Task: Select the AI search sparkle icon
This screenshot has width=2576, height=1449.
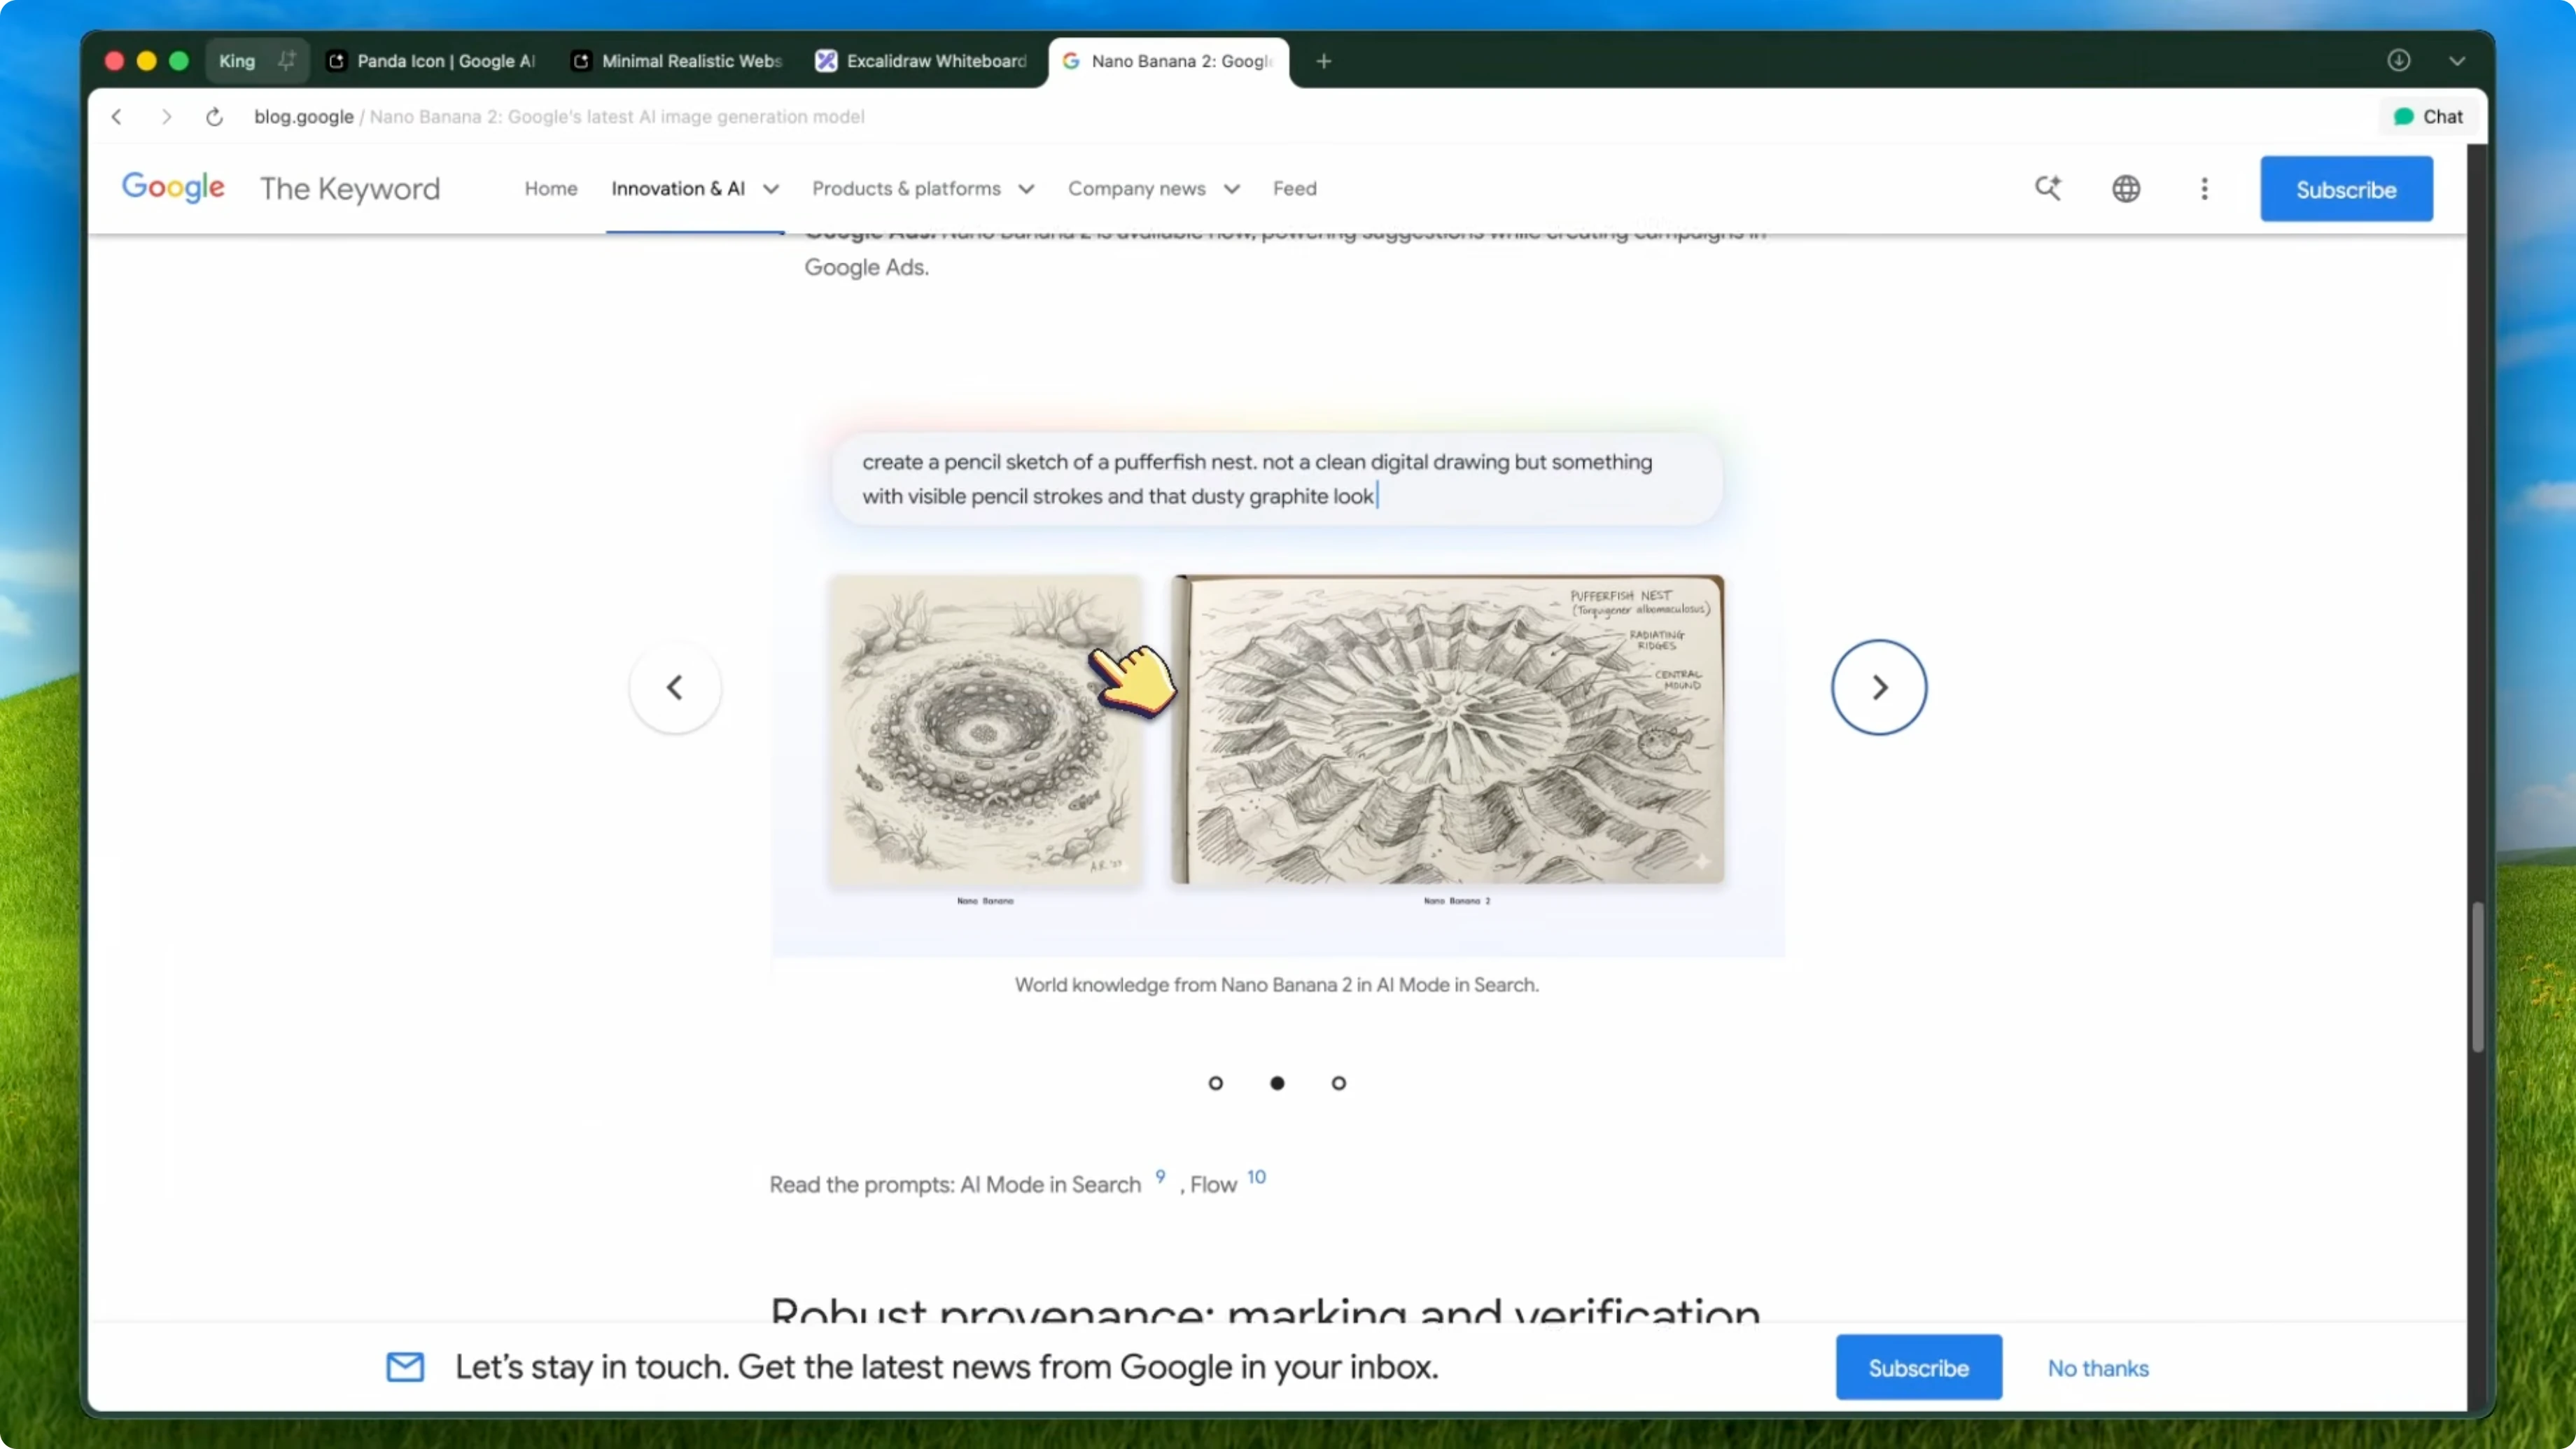Action: point(2049,188)
